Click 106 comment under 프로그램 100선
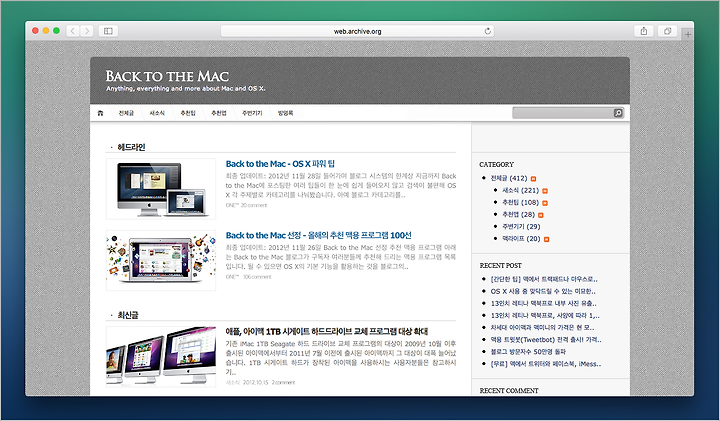The image size is (720, 421). [257, 277]
